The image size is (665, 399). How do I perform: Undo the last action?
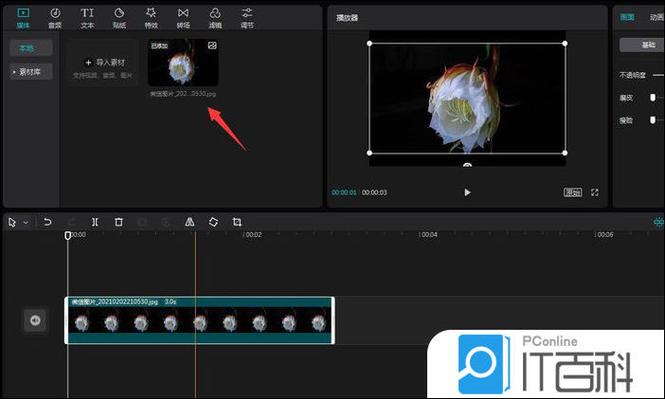[x=48, y=222]
